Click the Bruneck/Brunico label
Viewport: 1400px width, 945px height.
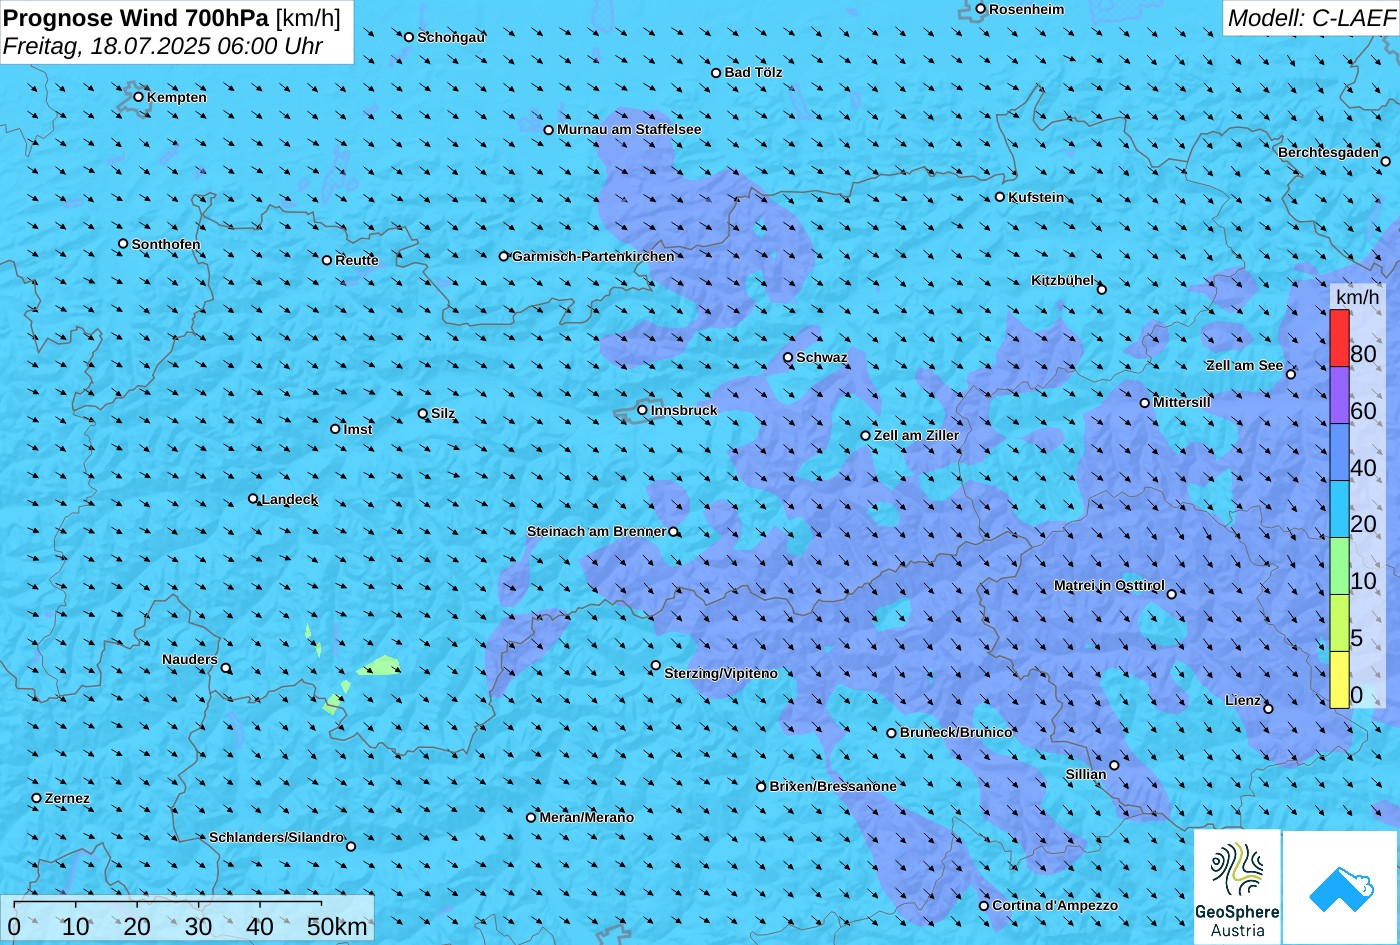point(956,732)
